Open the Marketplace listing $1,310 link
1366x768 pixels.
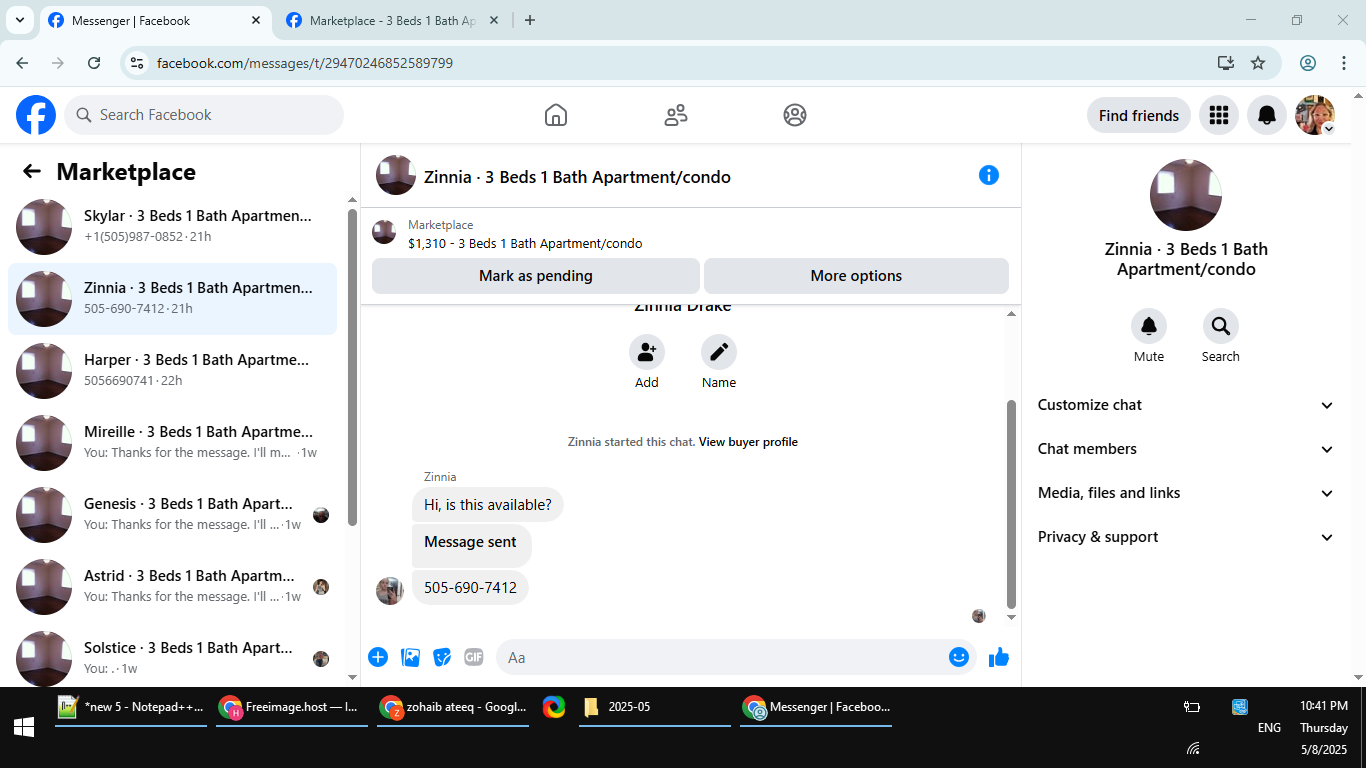pos(525,243)
